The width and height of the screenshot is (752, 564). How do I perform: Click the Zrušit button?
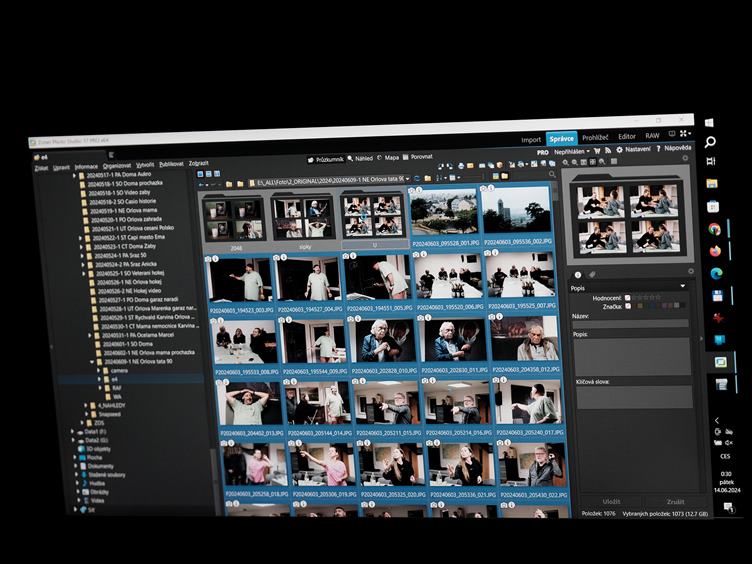pos(675,502)
